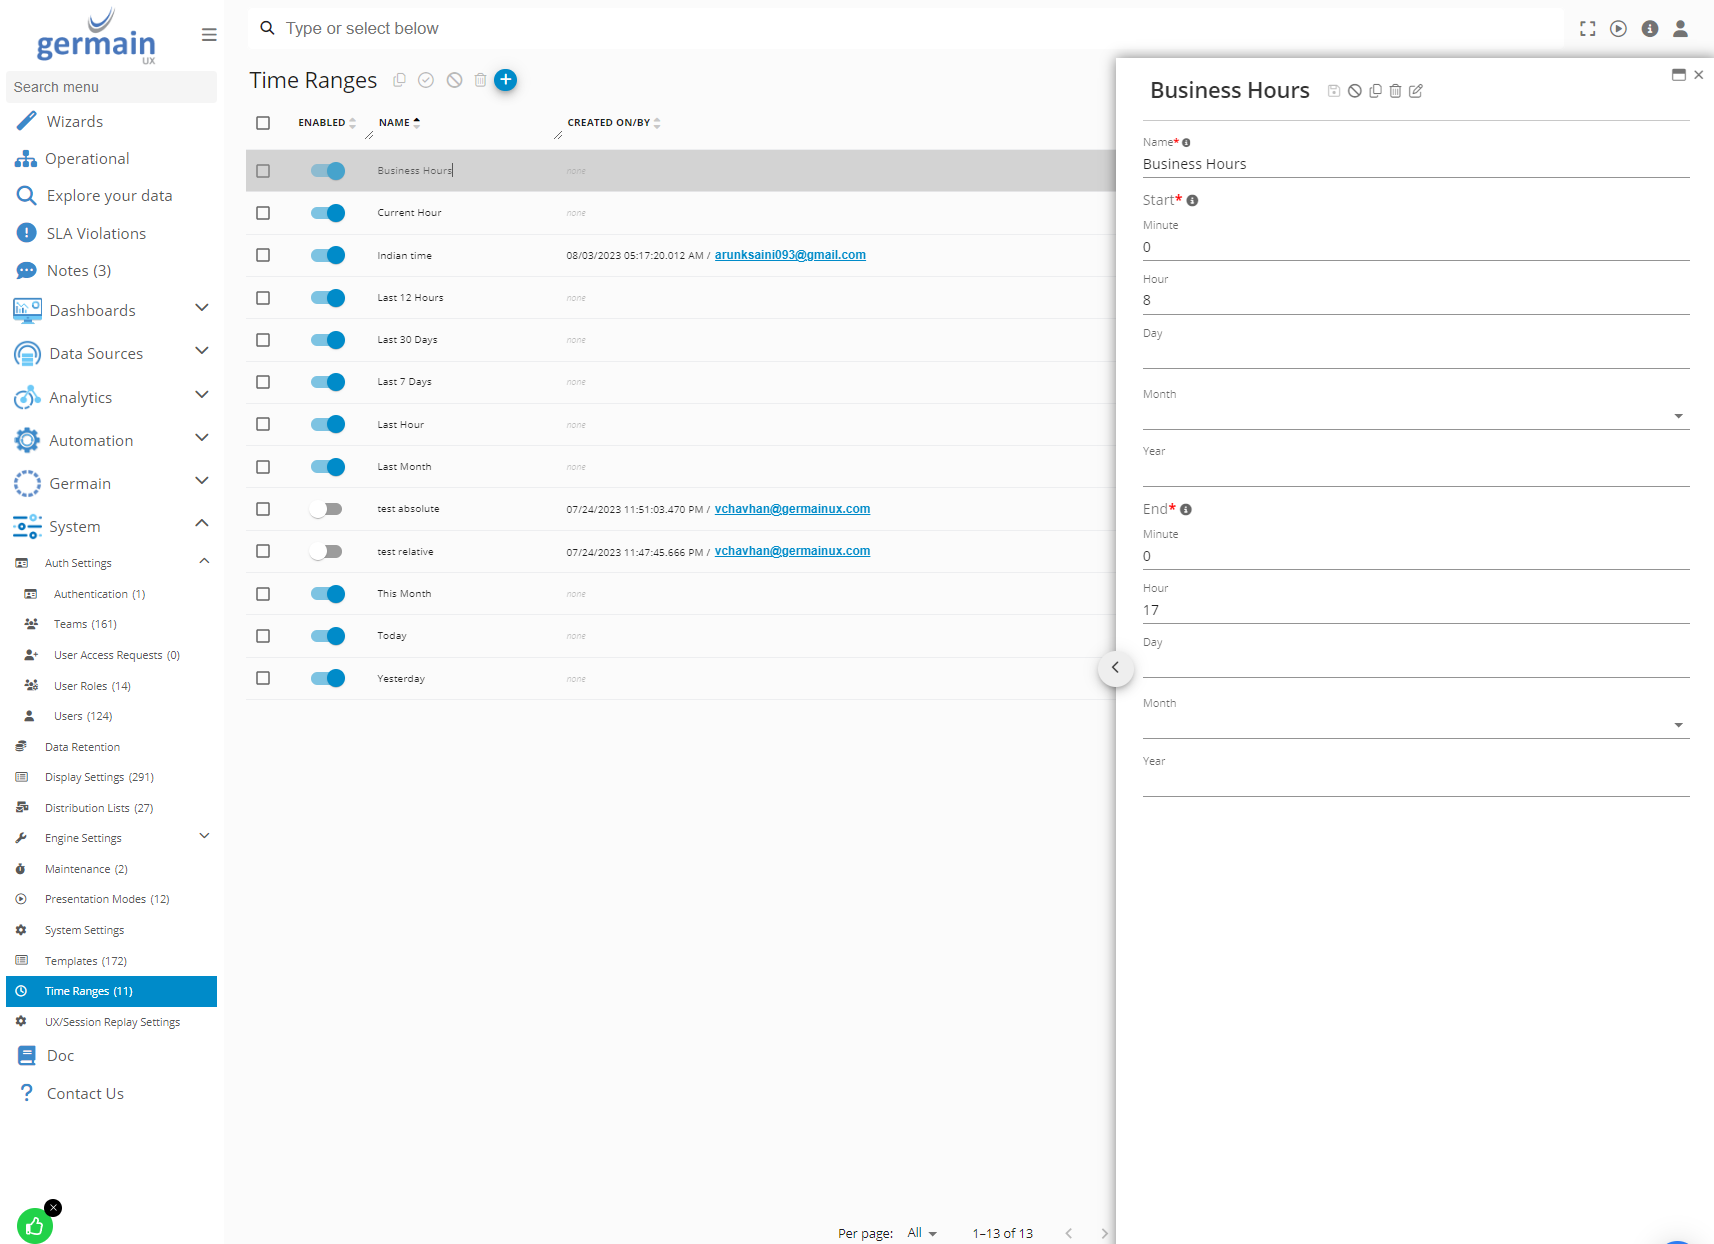
Task: Enable the test absolute toggle
Action: coord(327,509)
